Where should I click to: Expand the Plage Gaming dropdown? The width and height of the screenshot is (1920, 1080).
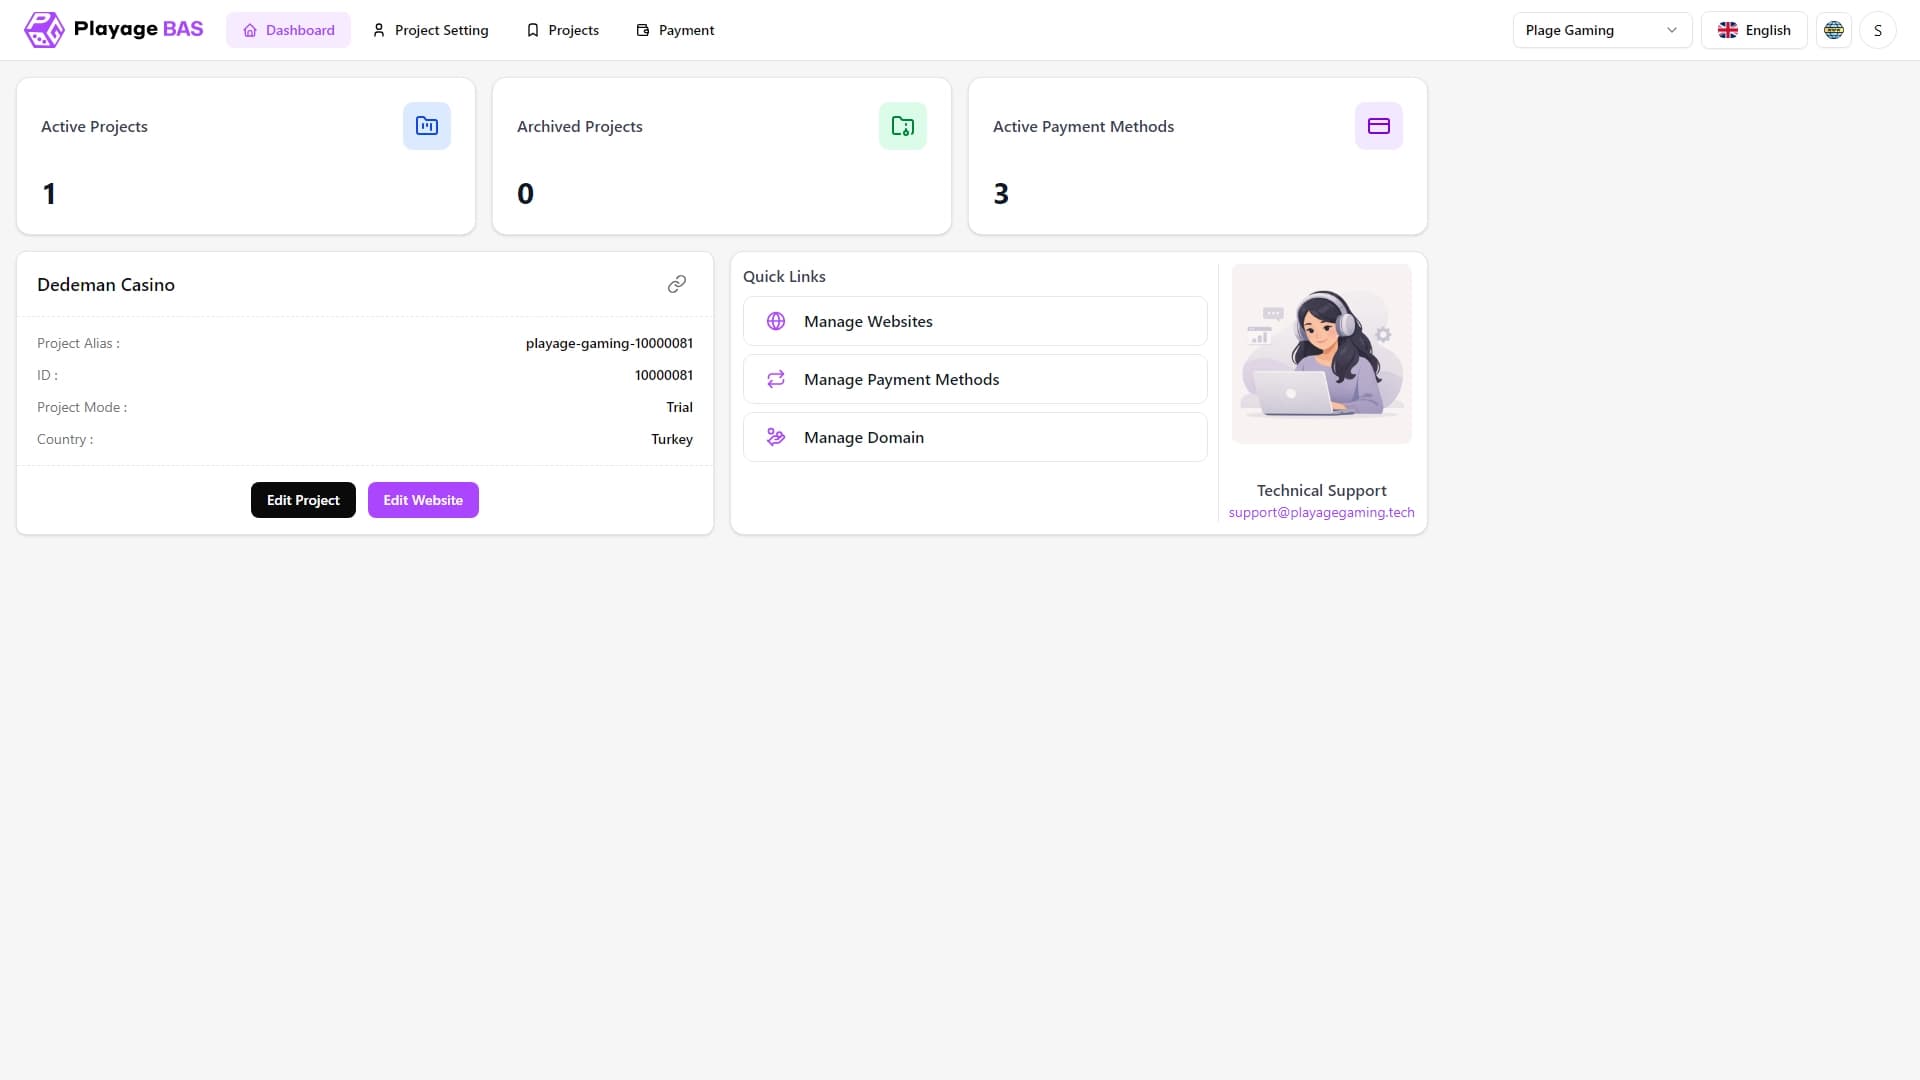tap(1602, 30)
